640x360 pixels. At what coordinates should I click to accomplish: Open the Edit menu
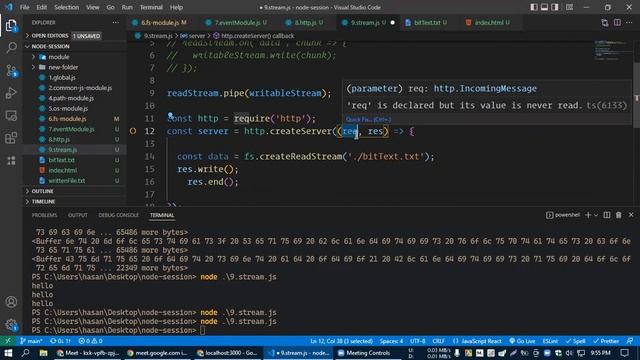(x=41, y=7)
